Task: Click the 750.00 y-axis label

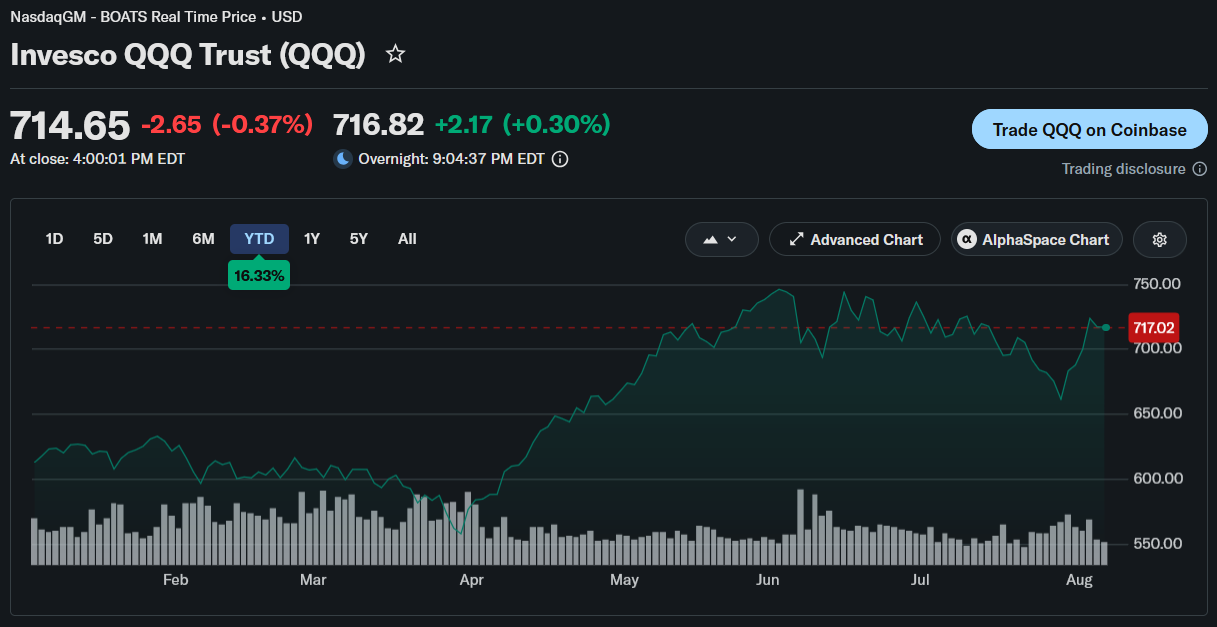Action: (1157, 284)
